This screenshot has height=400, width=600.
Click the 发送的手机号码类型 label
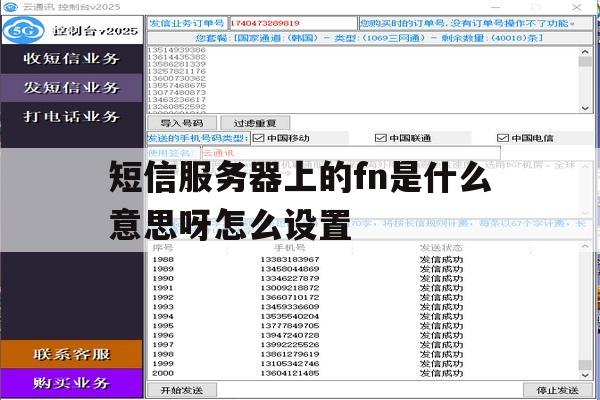tap(198, 138)
